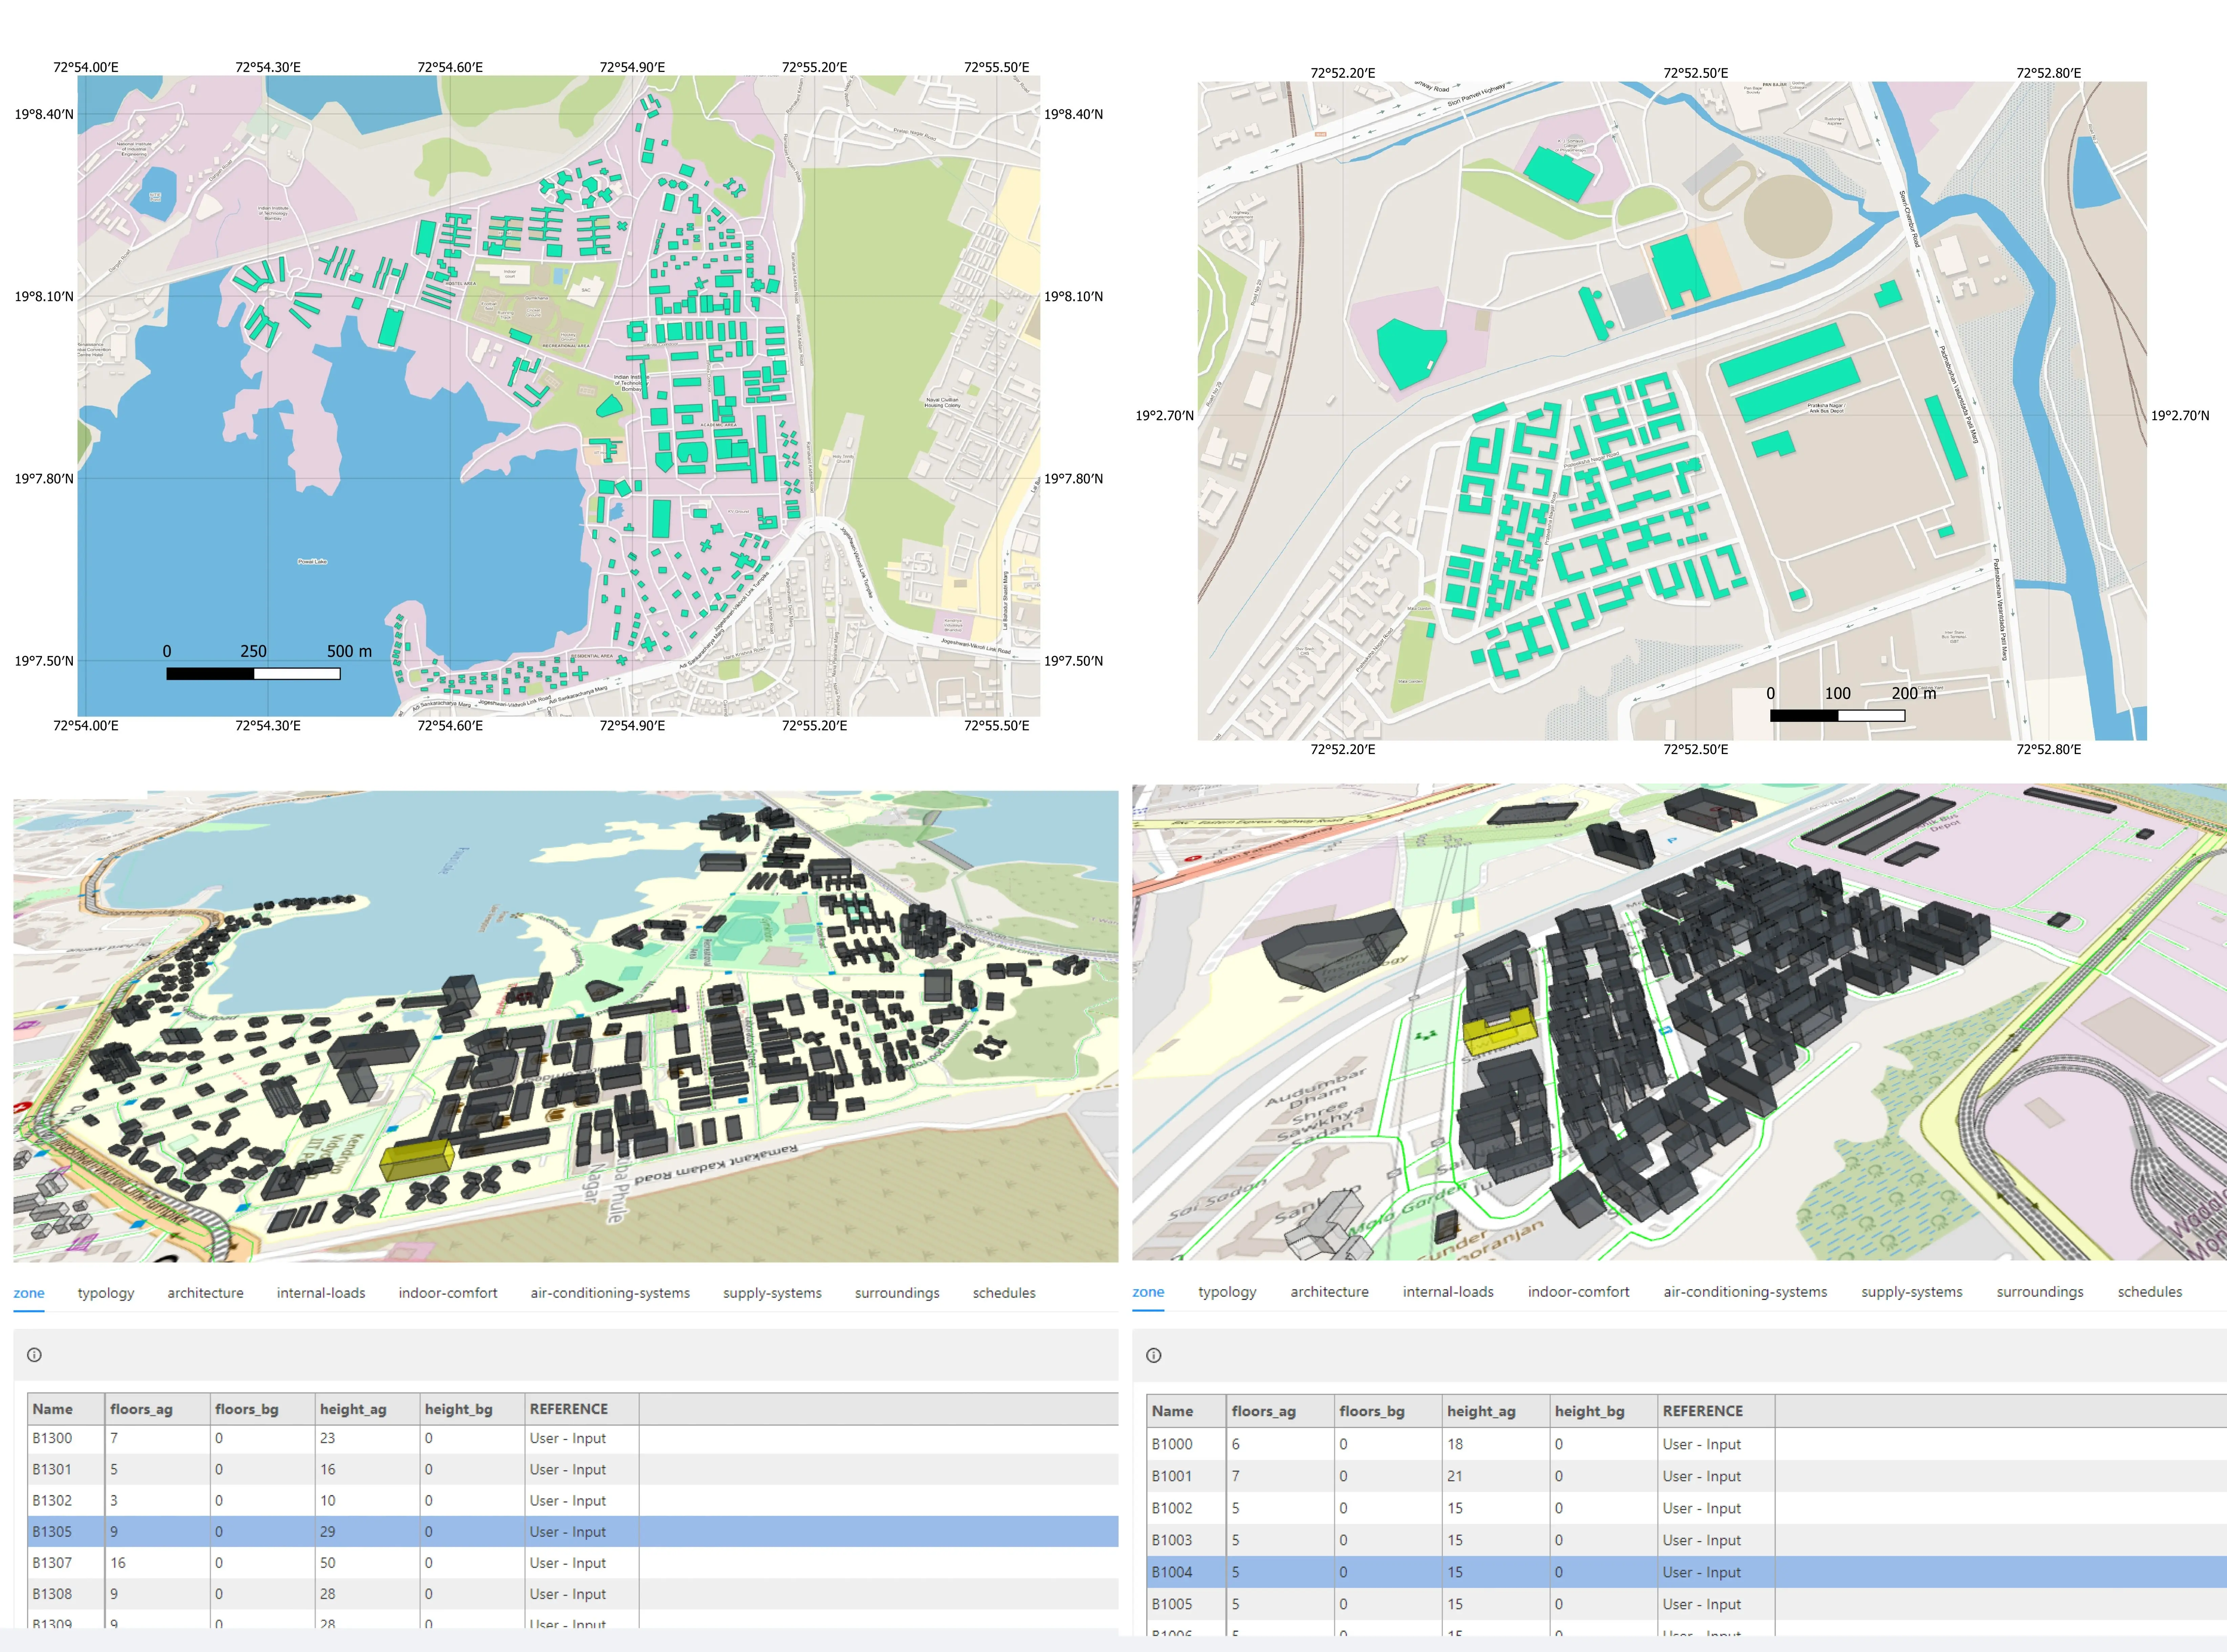Open surroundings tab in left panel
The image size is (2227, 1652).
click(897, 1293)
